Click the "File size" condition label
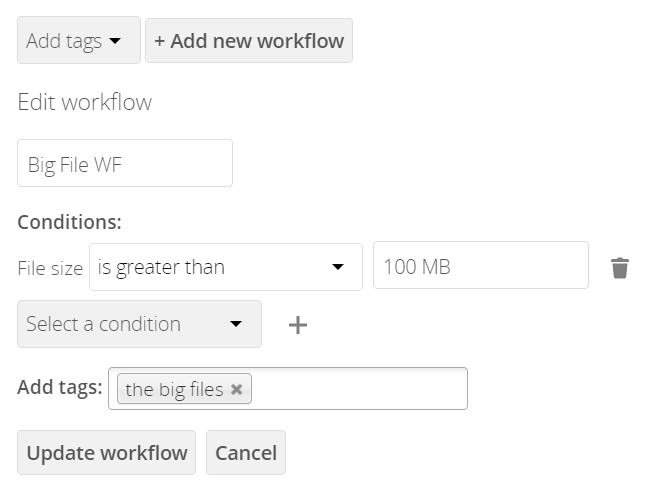Image resolution: width=655 pixels, height=493 pixels. click(50, 268)
